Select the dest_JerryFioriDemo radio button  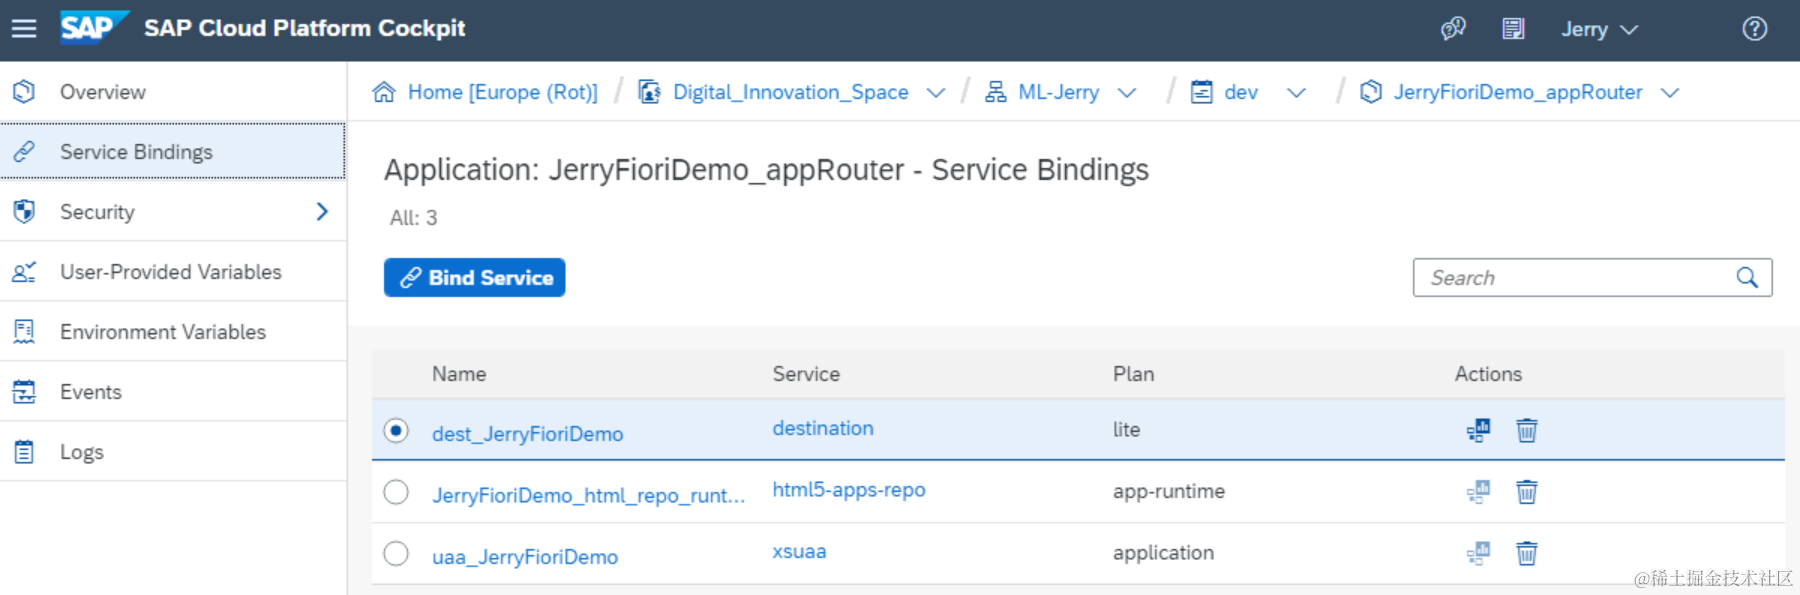tap(396, 430)
